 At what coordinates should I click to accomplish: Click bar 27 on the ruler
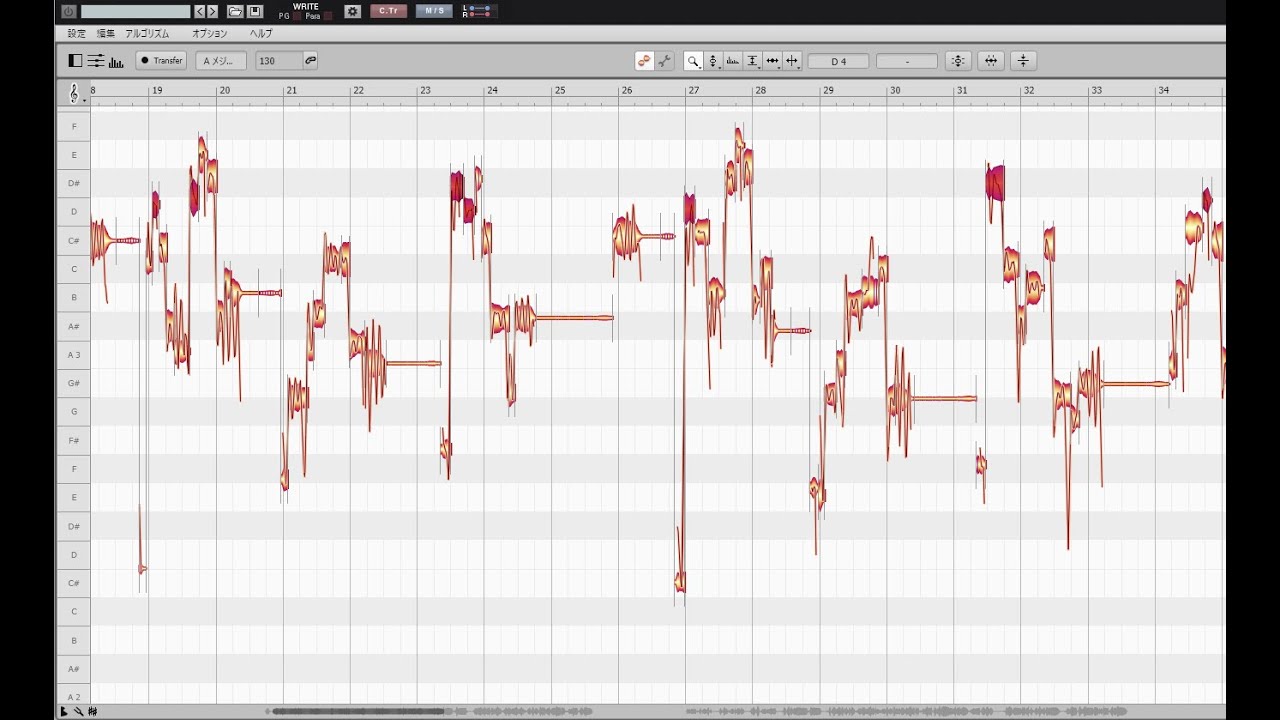pyautogui.click(x=694, y=91)
